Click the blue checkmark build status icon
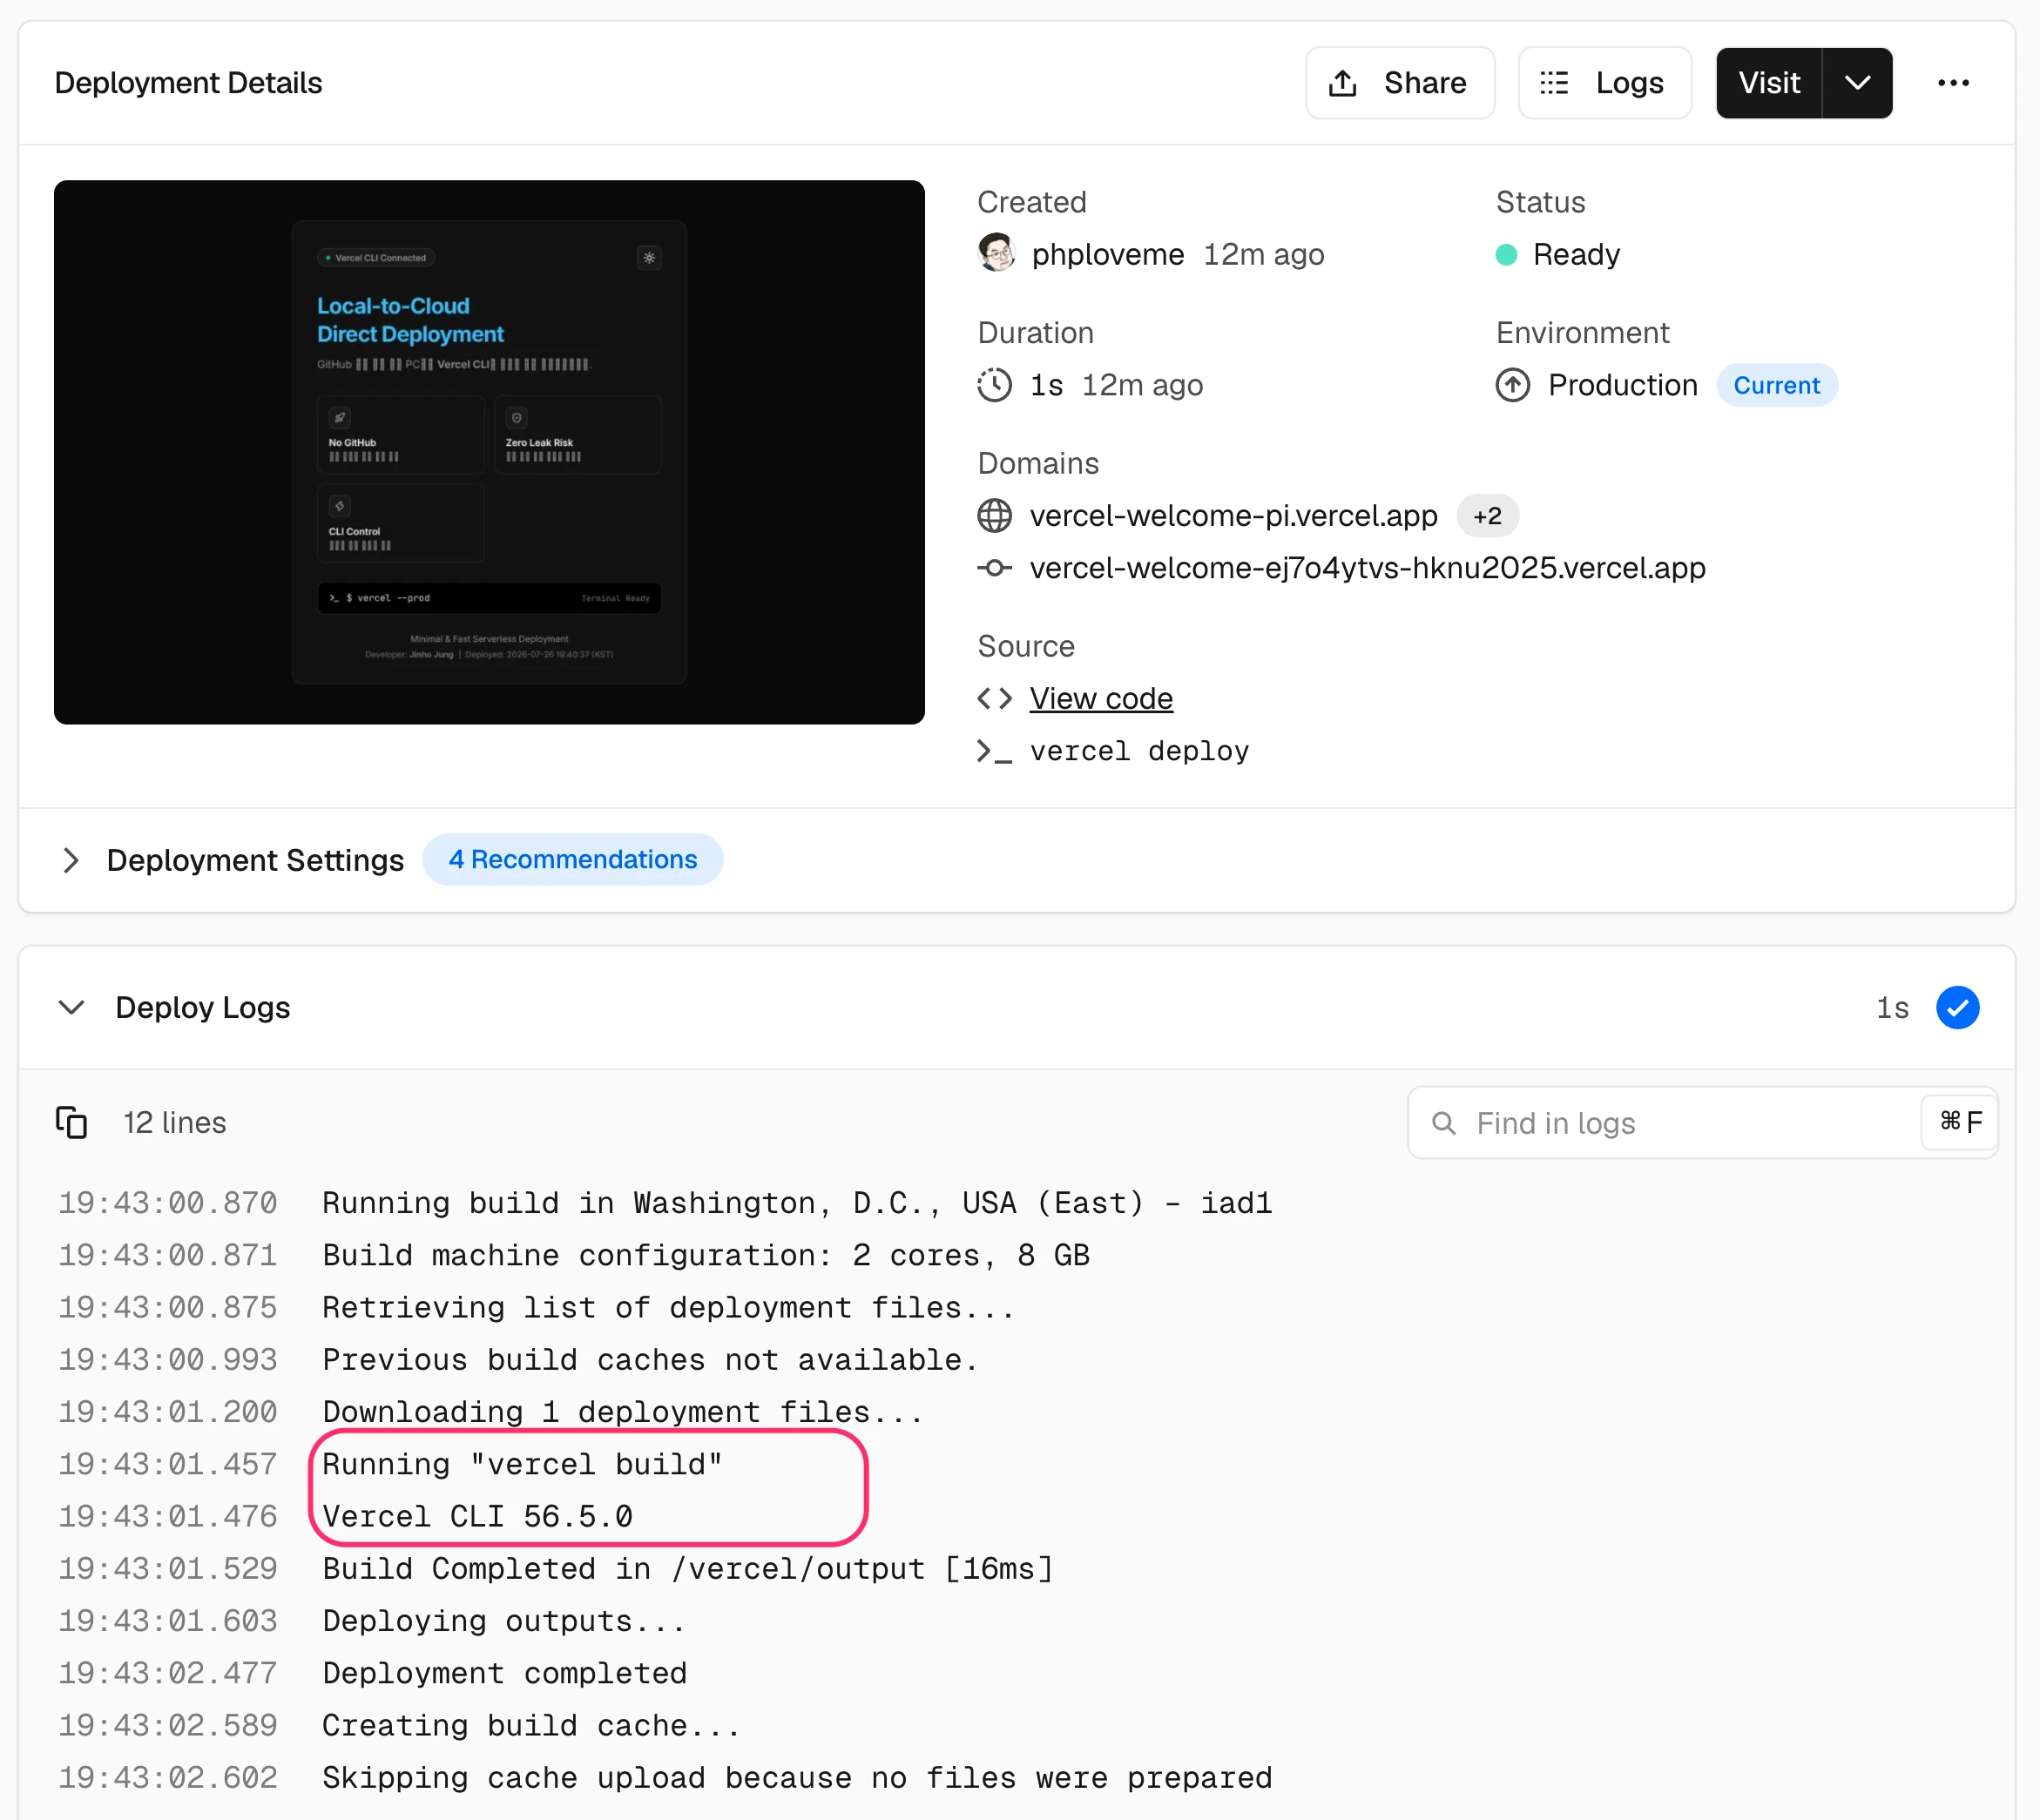This screenshot has width=2040, height=1820. point(1957,1007)
